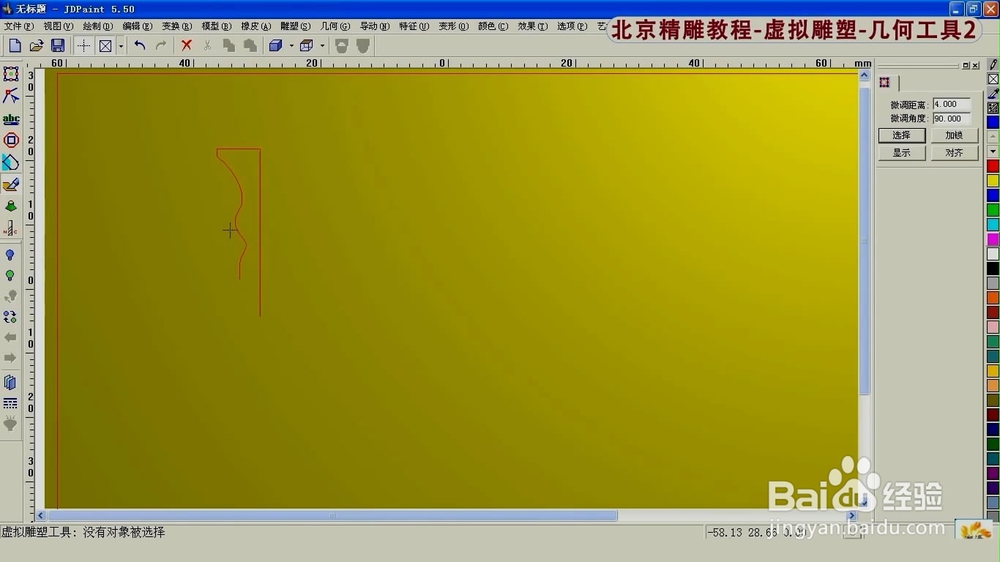Expand the arrow beside the boxed-X icon
Viewport: 1000px width, 562px height.
121,45
